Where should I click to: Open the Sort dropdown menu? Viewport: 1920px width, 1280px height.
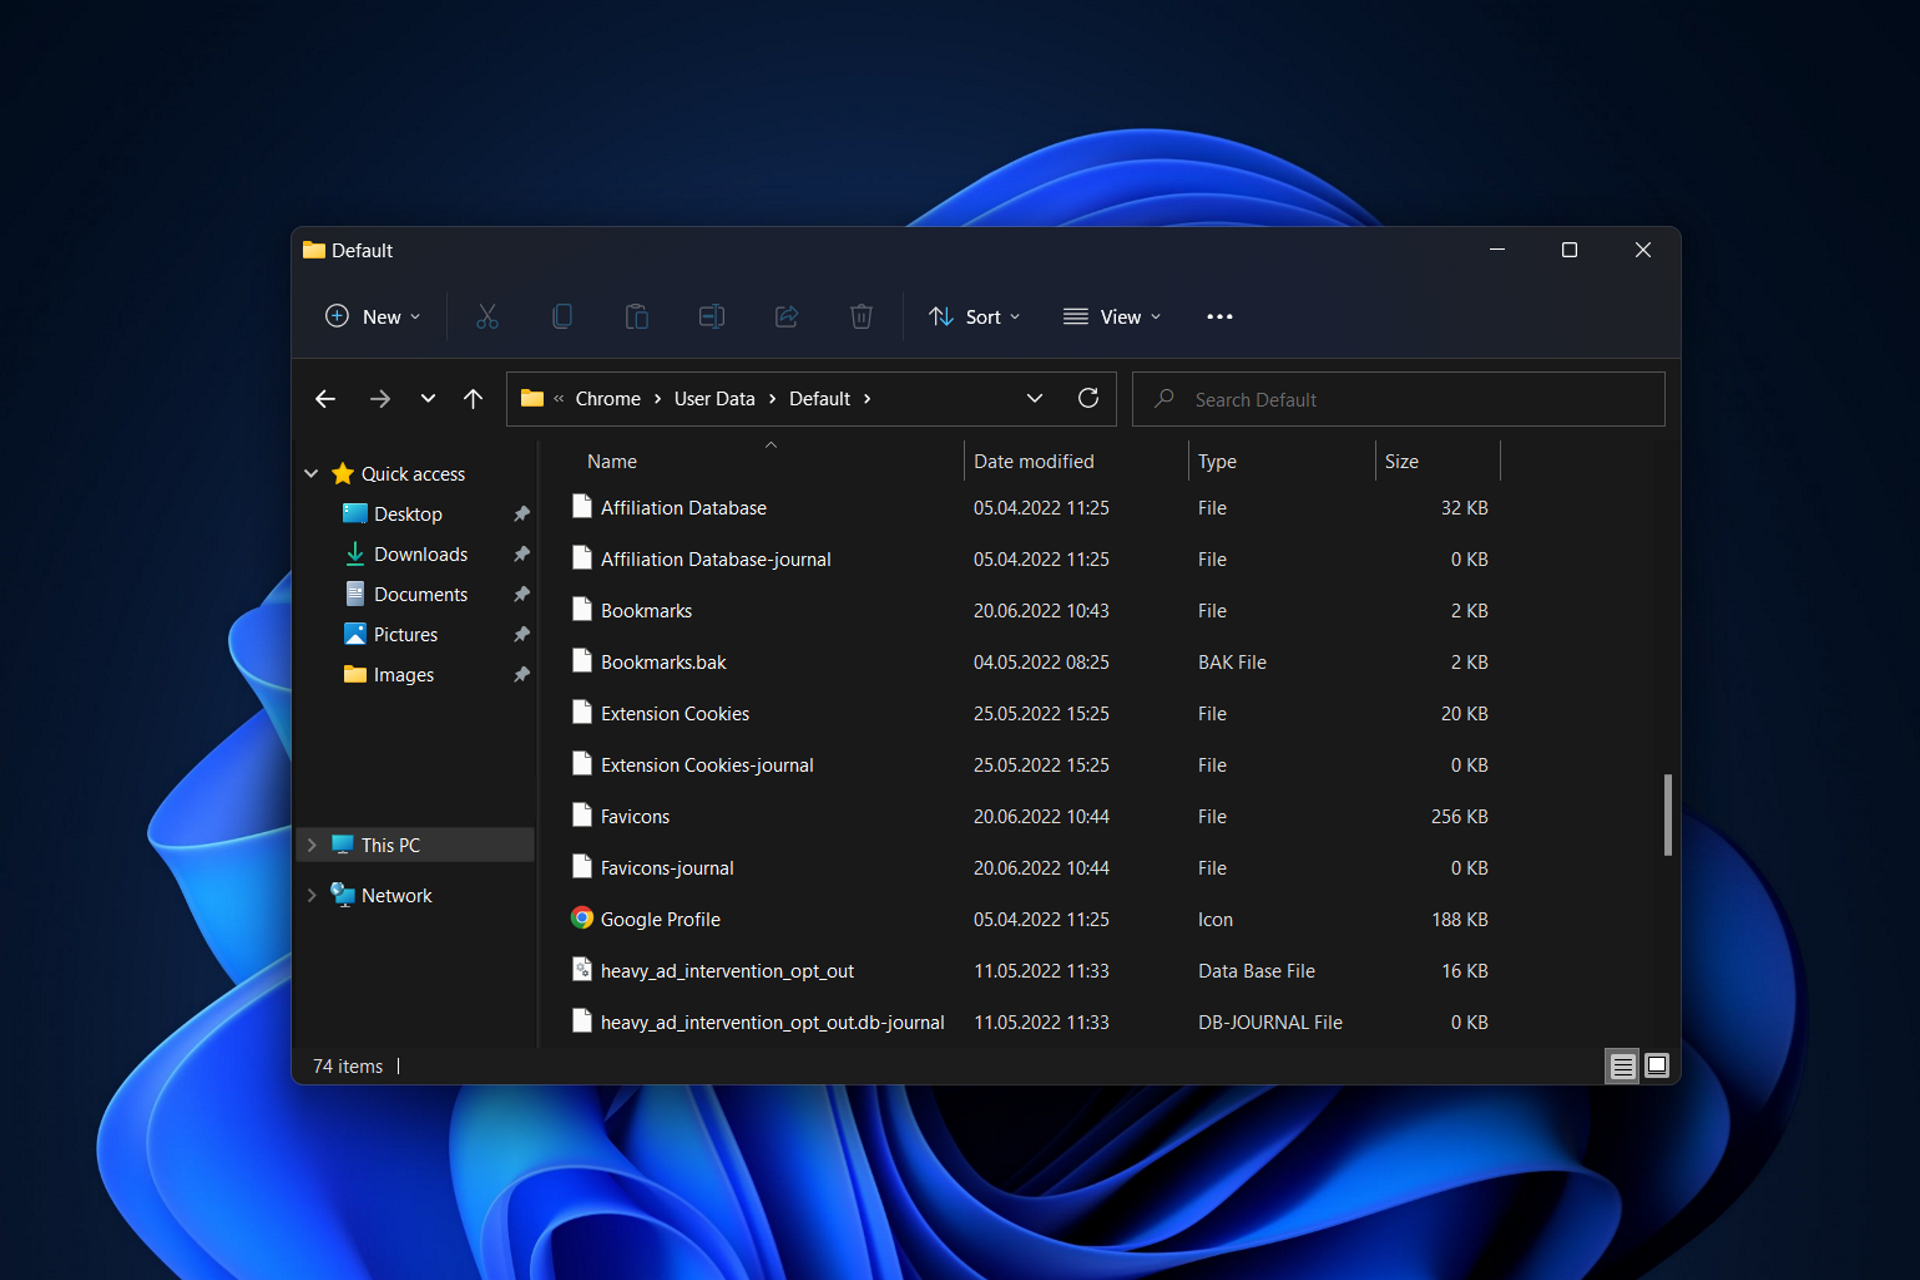click(x=975, y=317)
